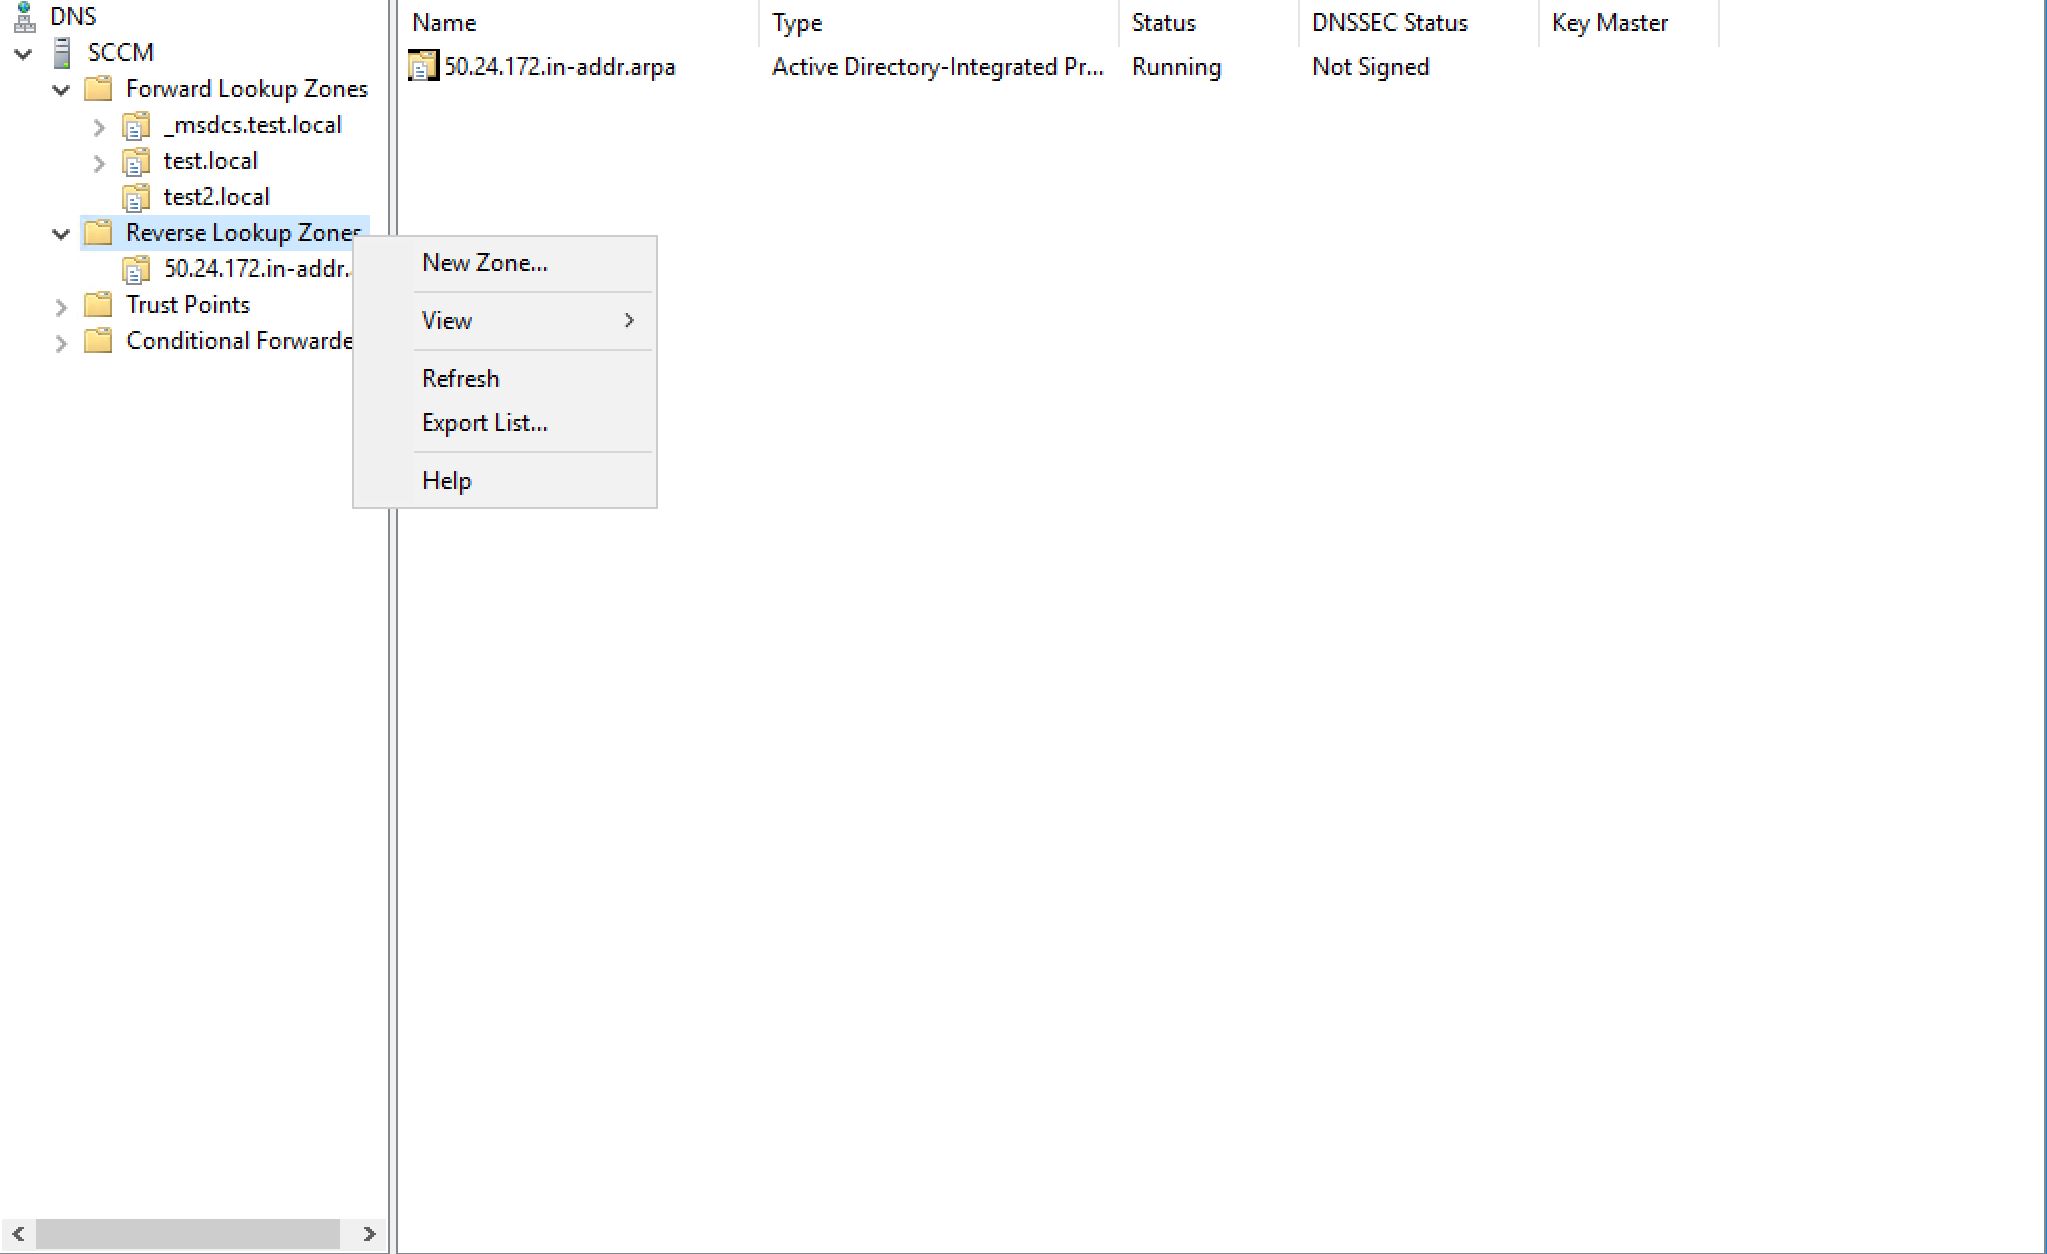Screen dimensions: 2047x1254
Task: Sort by the Type column header
Action: (795, 22)
